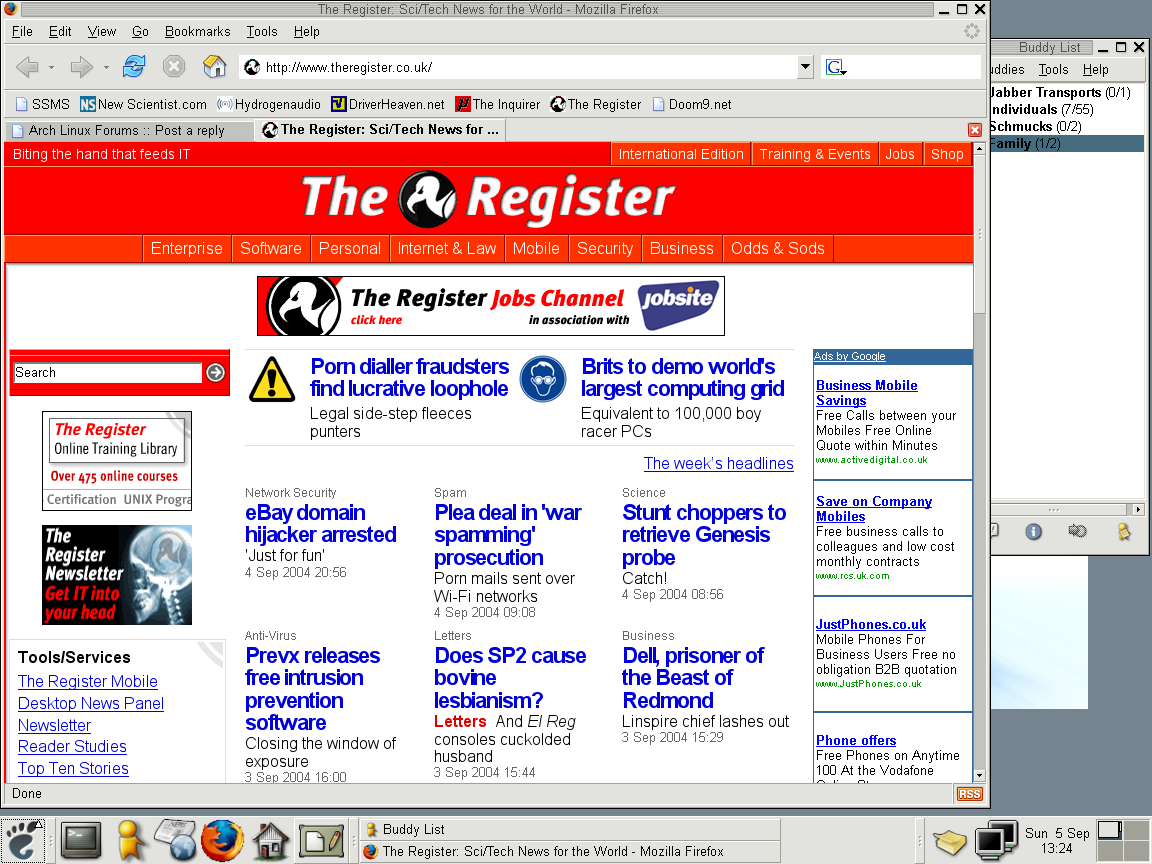Click the Stop loading icon

point(174,67)
